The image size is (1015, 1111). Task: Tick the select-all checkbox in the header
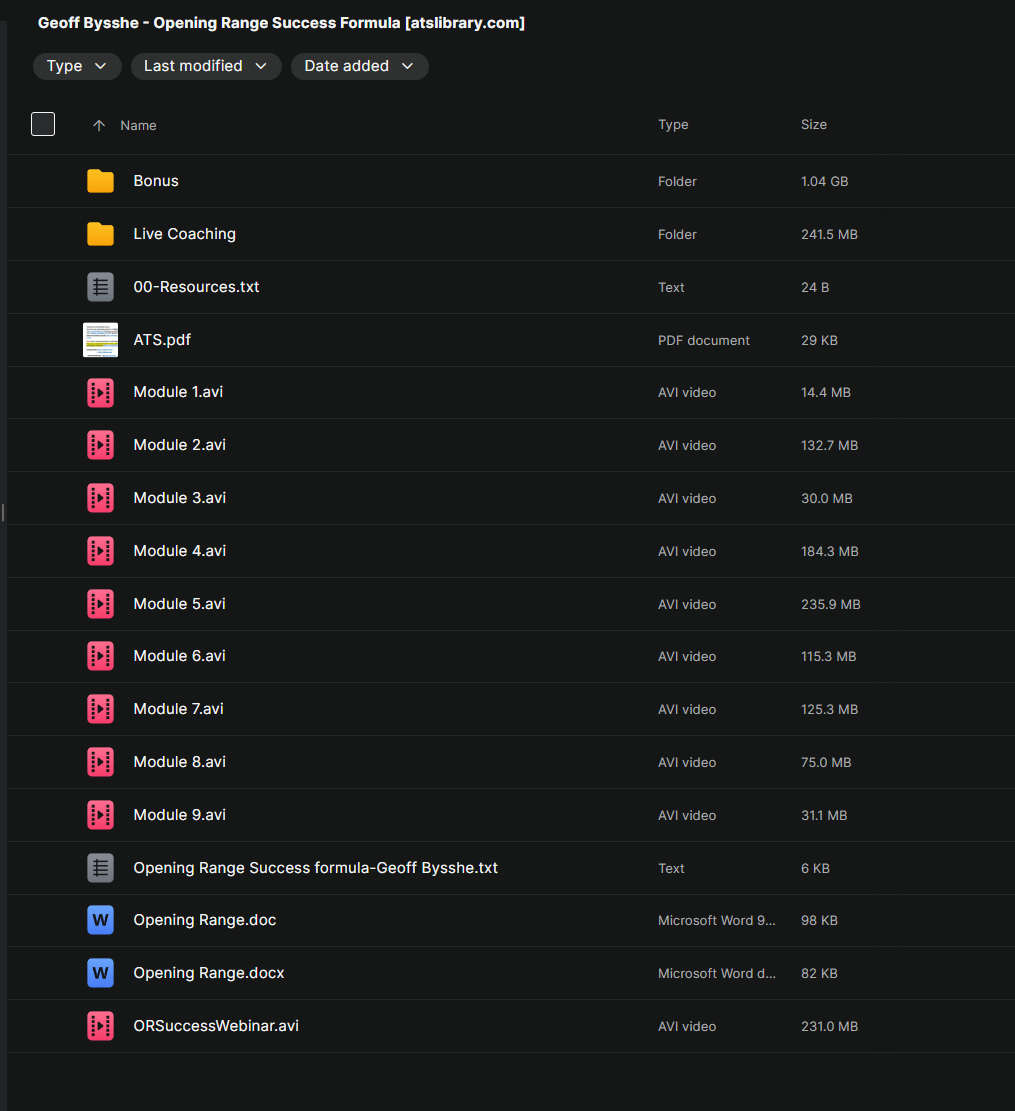pos(43,124)
